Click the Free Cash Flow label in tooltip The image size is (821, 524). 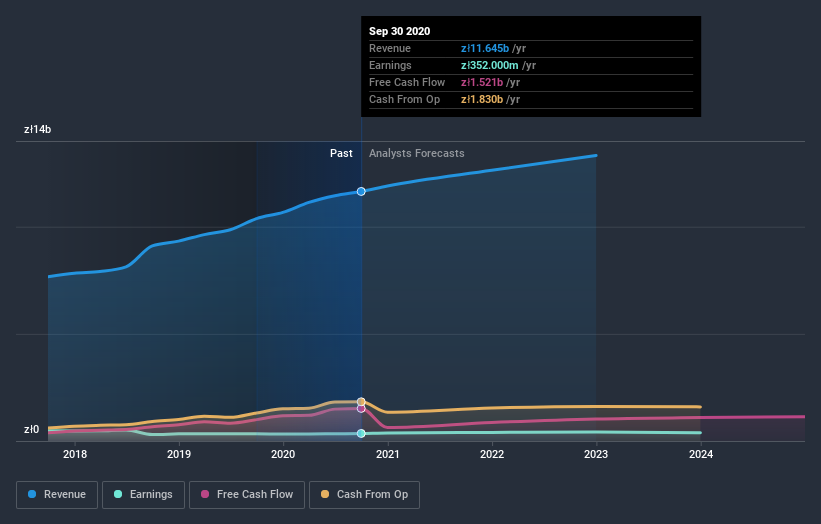(x=407, y=82)
